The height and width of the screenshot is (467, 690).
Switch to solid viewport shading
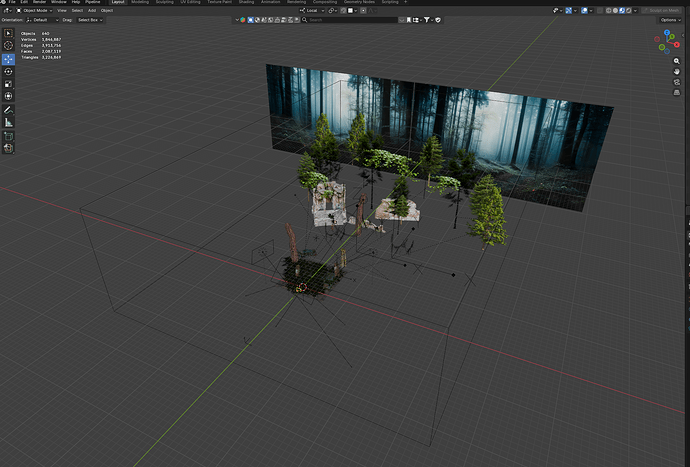point(615,11)
